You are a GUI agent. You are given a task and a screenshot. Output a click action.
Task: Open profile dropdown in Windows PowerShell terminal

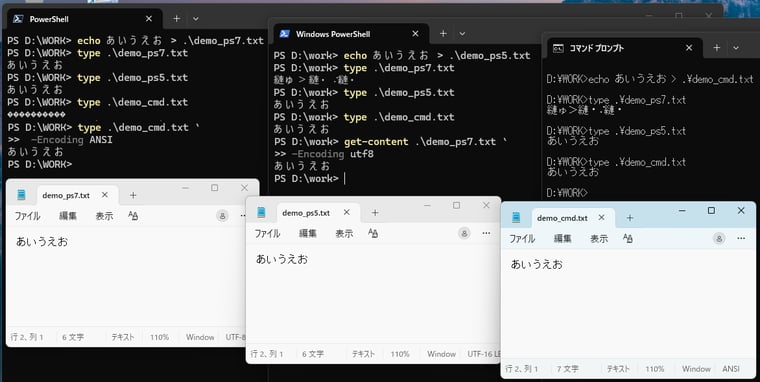462,34
